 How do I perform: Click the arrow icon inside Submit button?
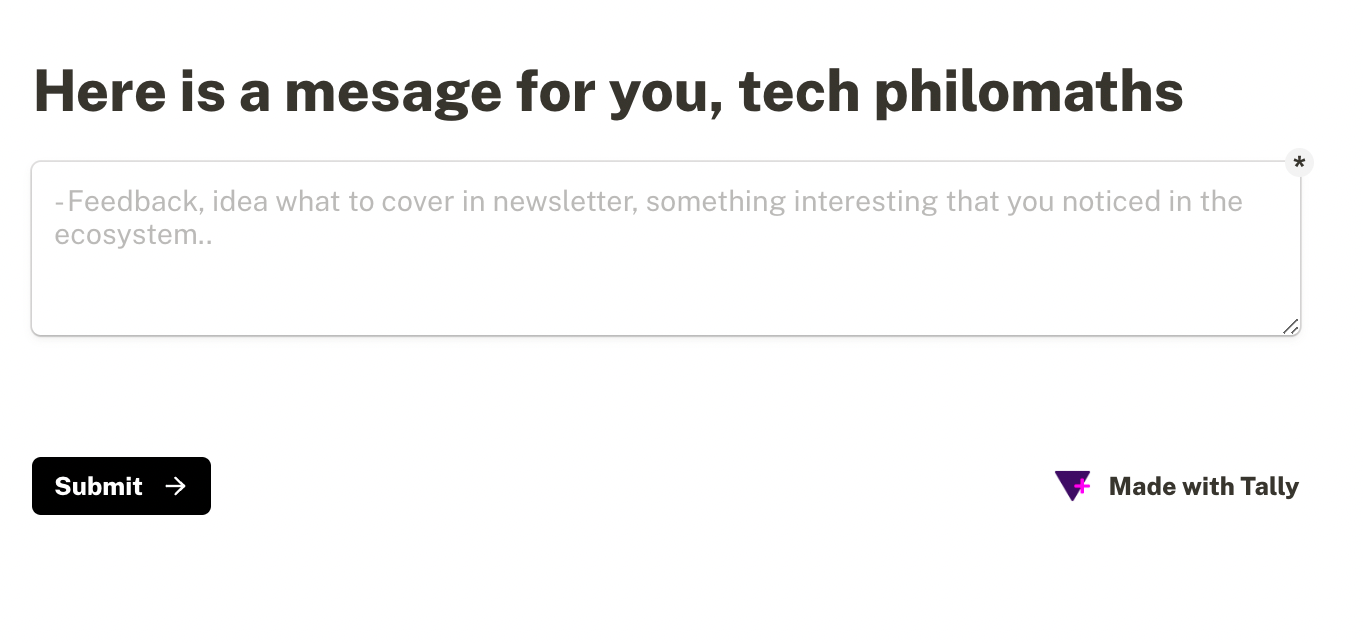click(x=176, y=486)
